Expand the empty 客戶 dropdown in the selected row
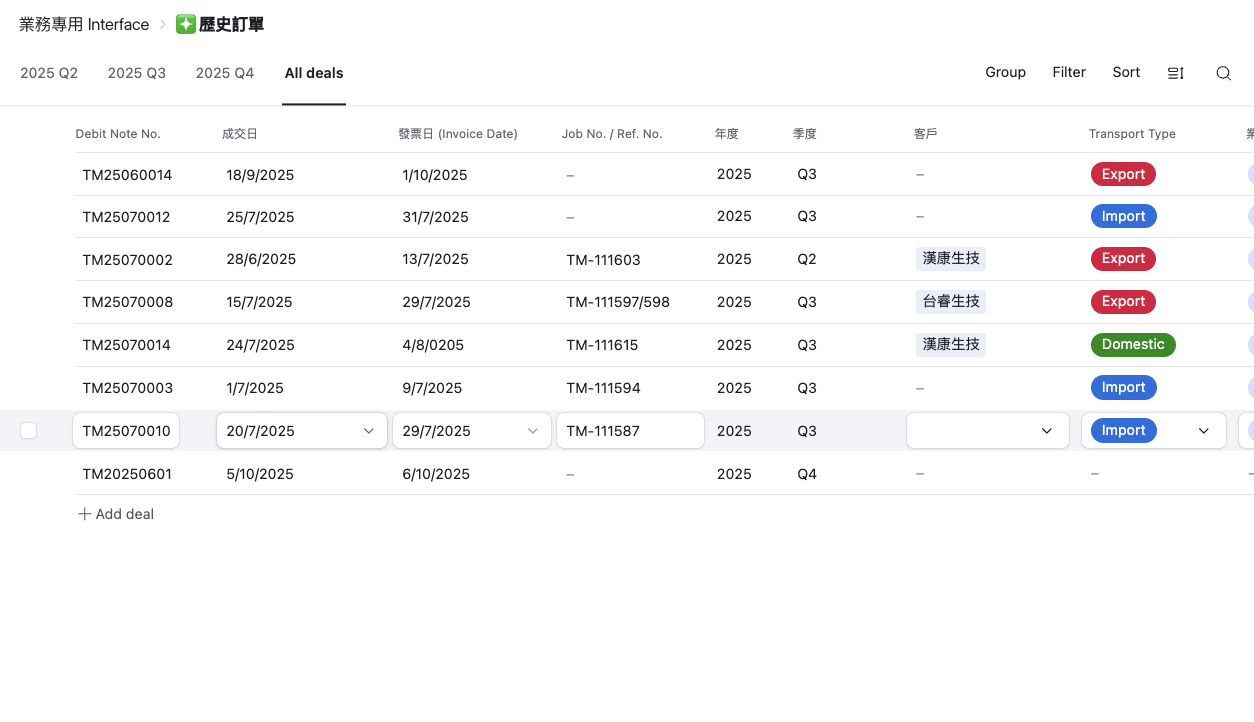 1046,431
